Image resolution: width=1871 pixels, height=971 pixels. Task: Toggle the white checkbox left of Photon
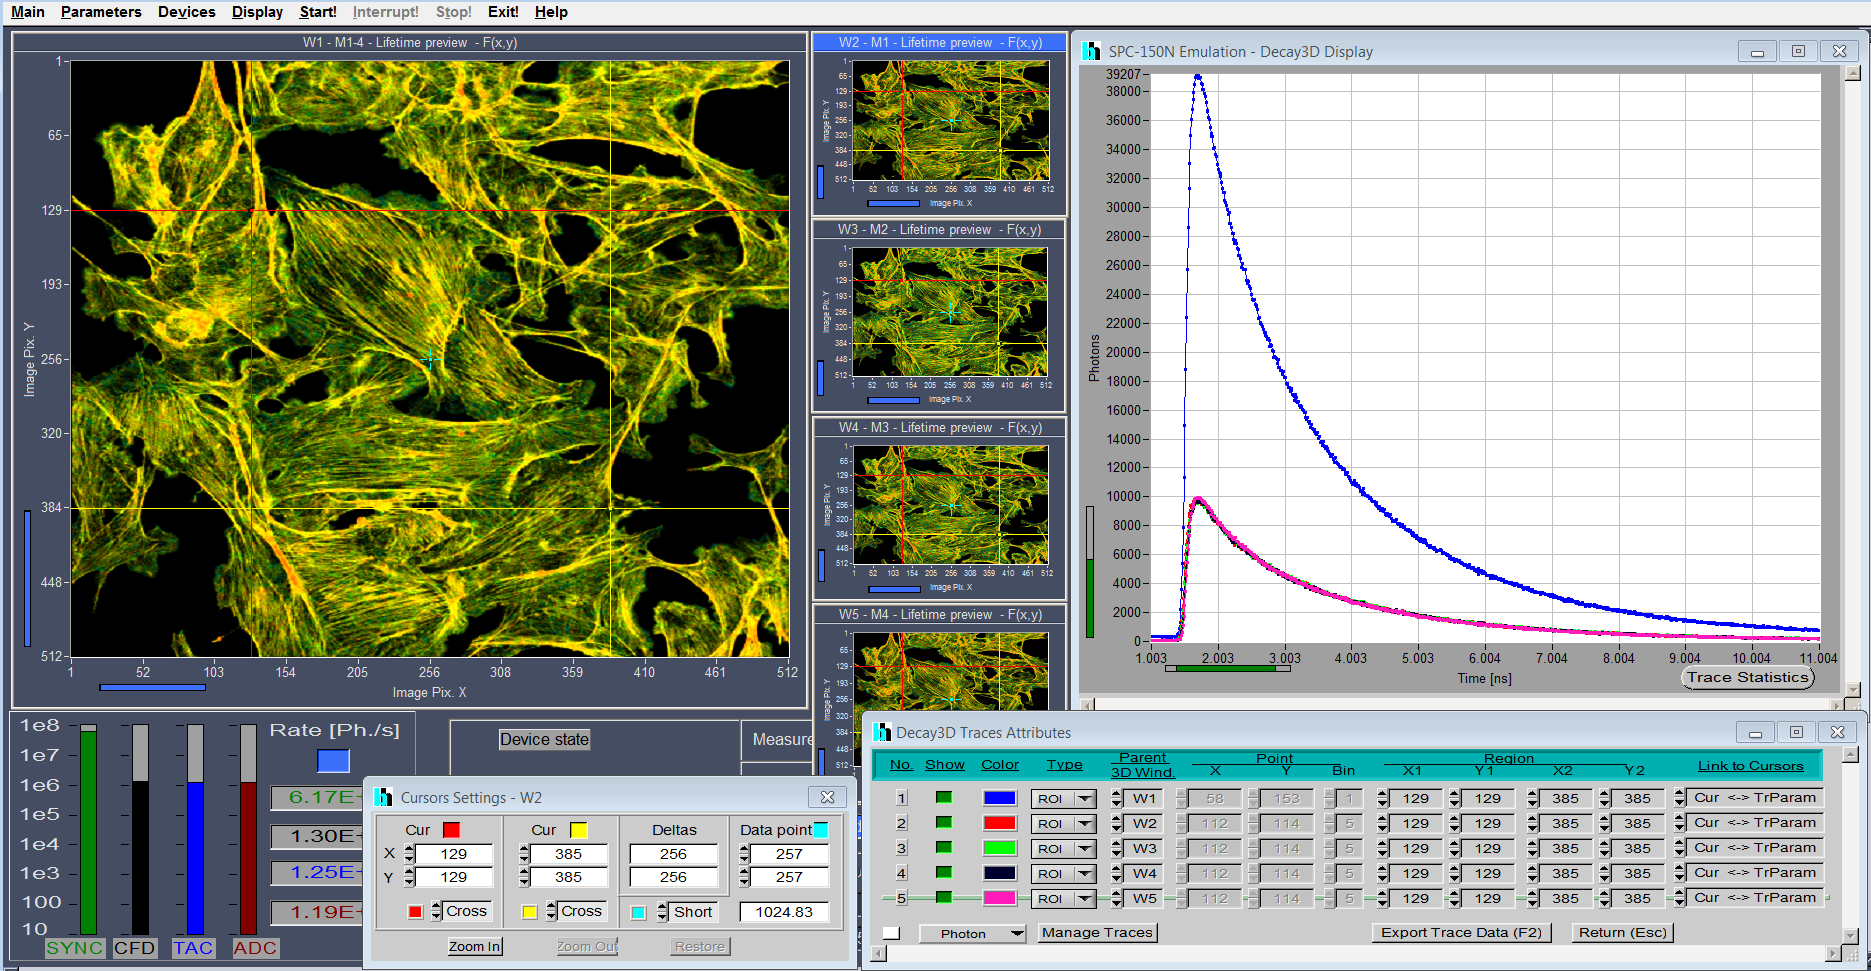pos(891,933)
